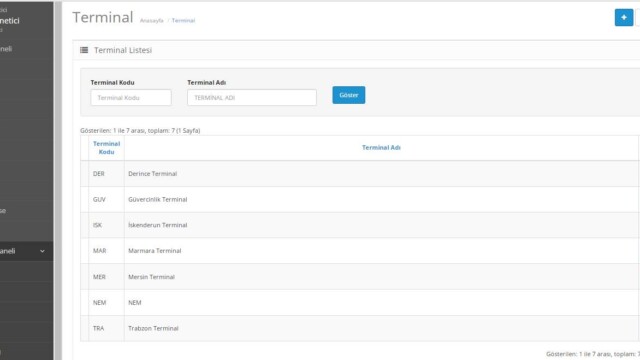Focus the Terminal Kodu input field
The width and height of the screenshot is (640, 360).
[x=131, y=98]
